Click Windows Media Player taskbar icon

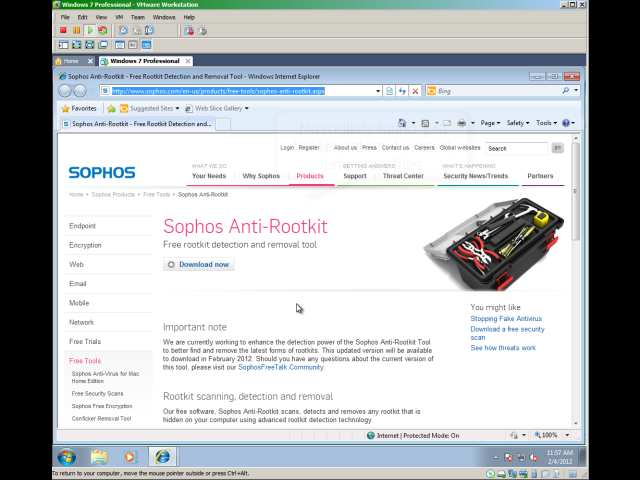pos(130,457)
